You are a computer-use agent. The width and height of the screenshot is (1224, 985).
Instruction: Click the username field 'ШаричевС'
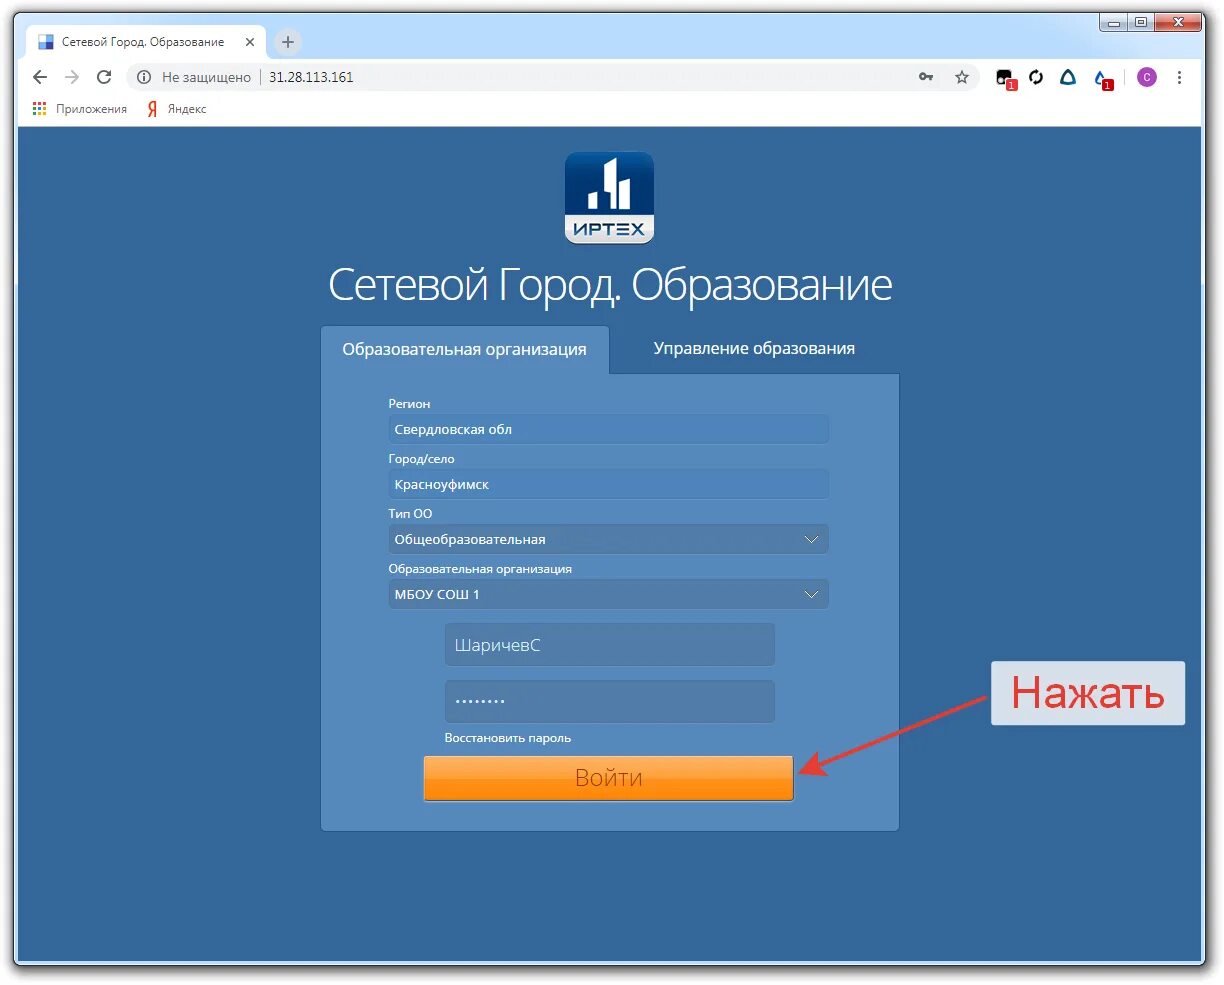click(609, 645)
